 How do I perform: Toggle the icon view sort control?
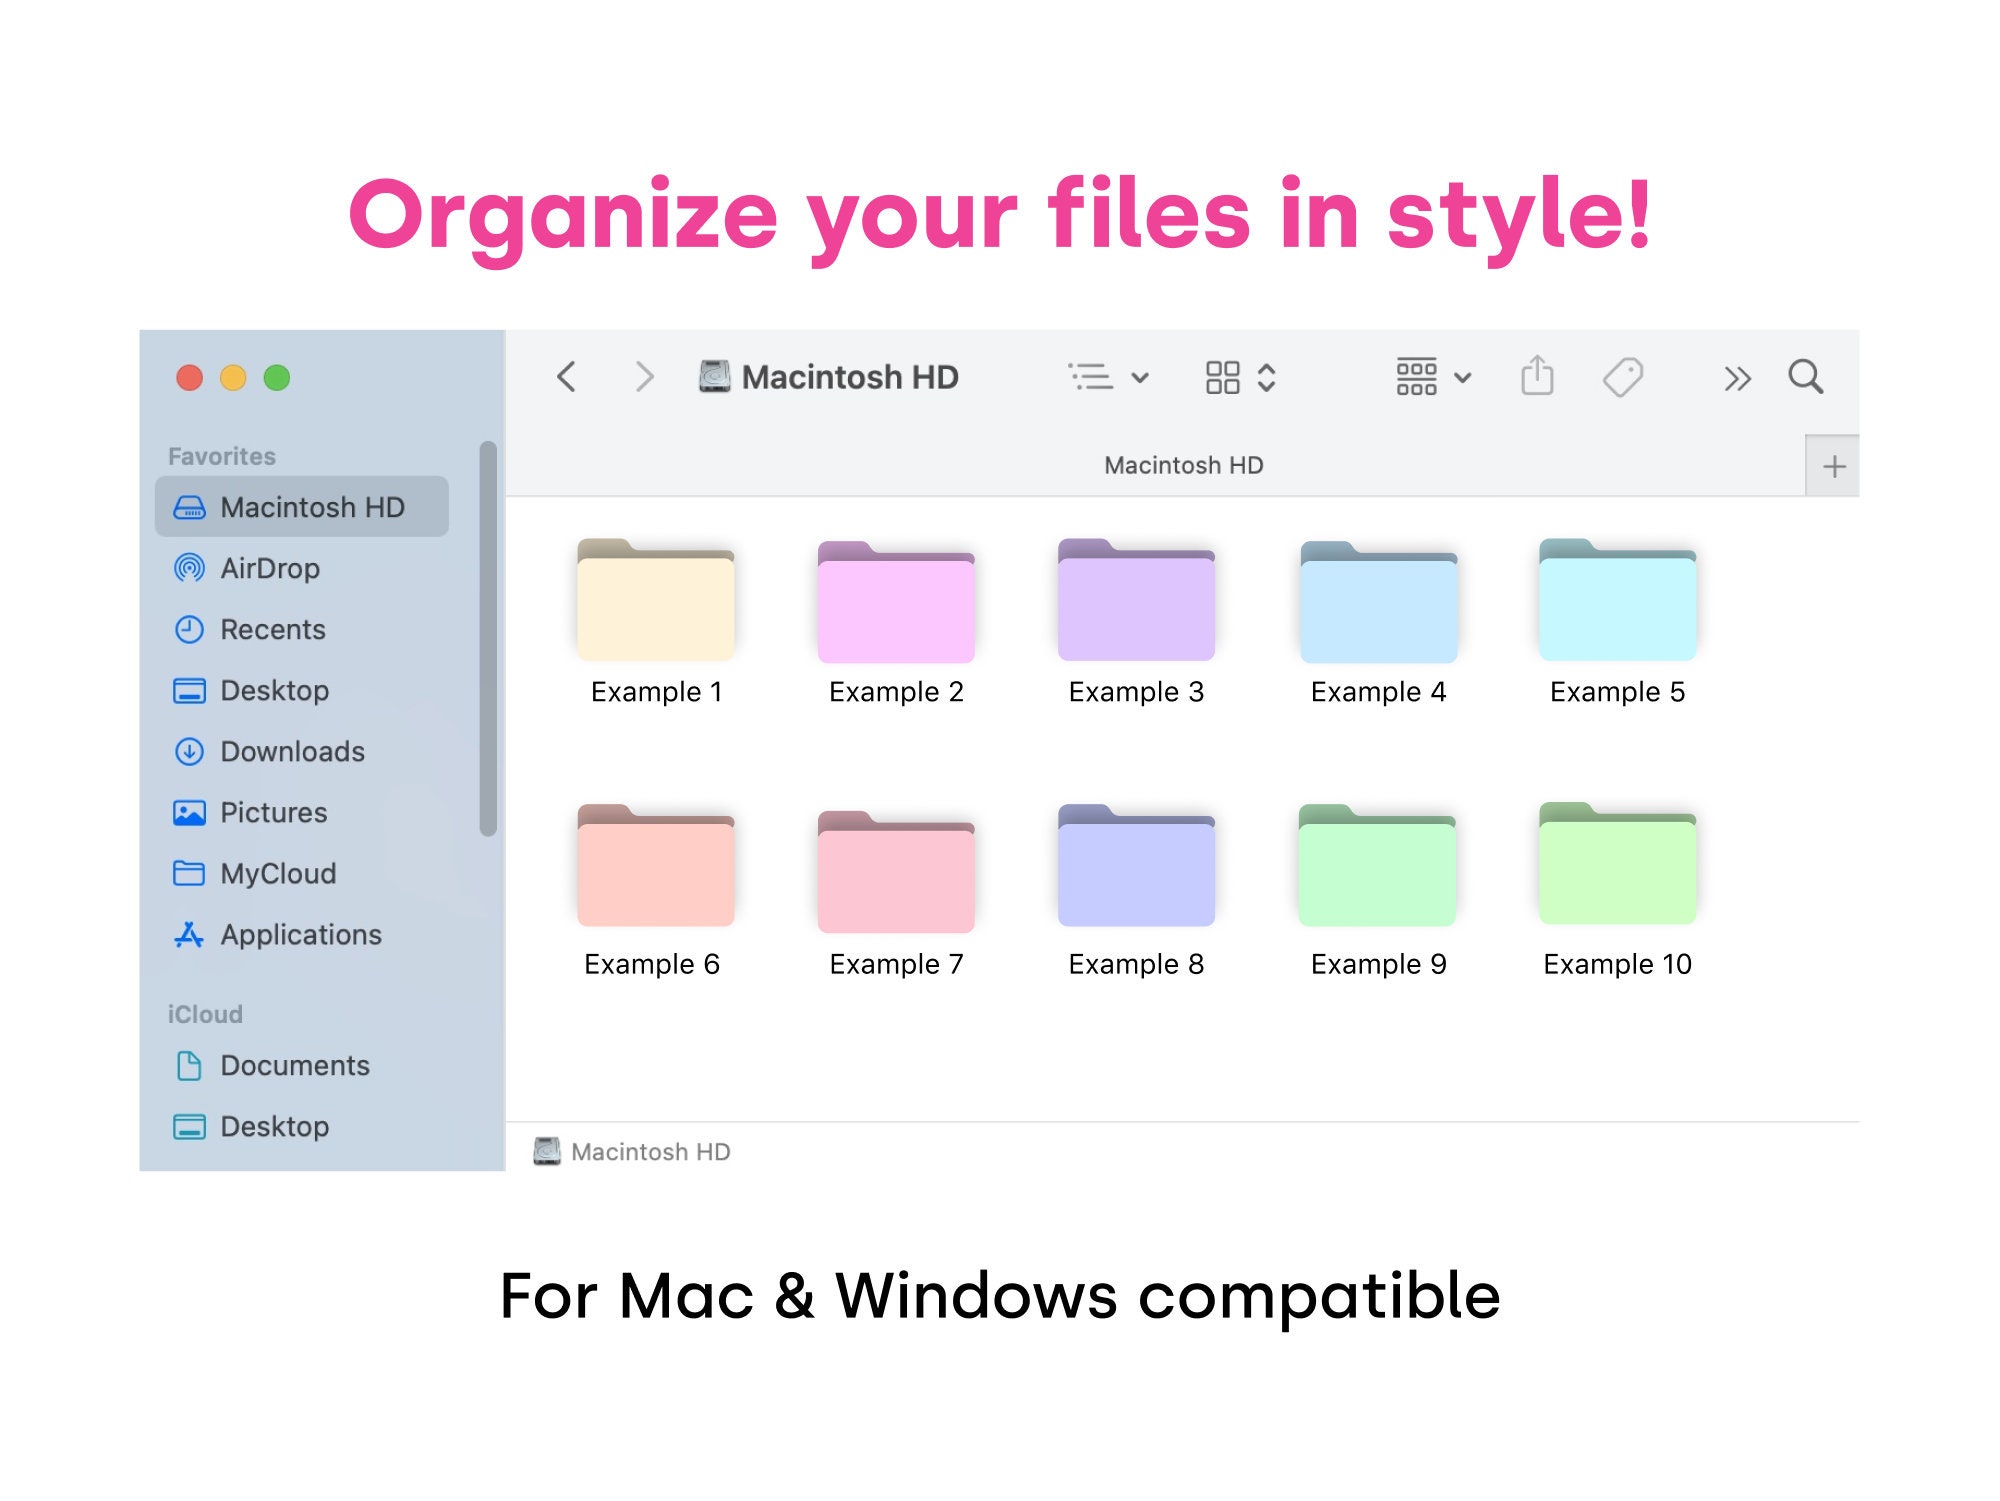coord(1266,377)
